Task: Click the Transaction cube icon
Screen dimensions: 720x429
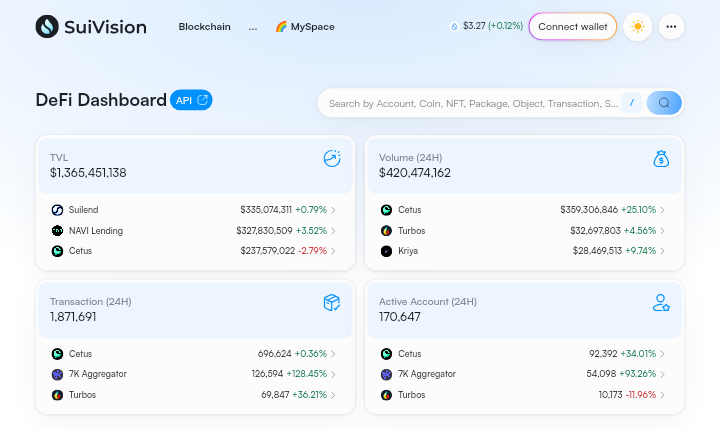Action: click(x=332, y=302)
